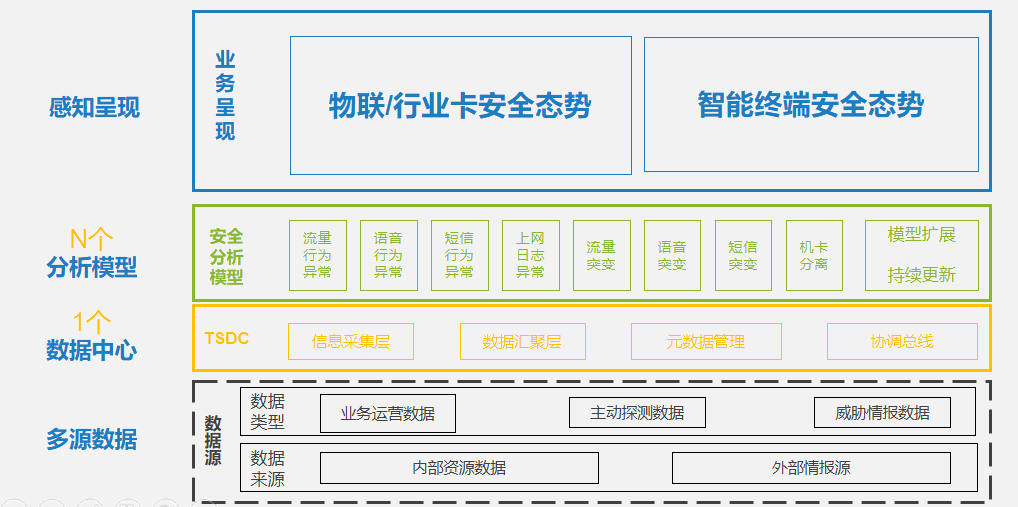Click the 数据汇聚层 box

coord(521,341)
